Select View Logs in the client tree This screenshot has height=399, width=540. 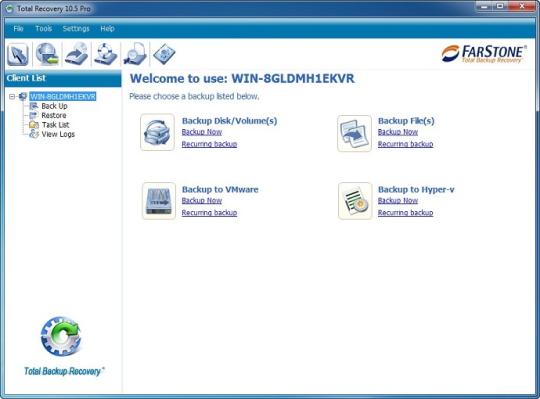tap(58, 134)
